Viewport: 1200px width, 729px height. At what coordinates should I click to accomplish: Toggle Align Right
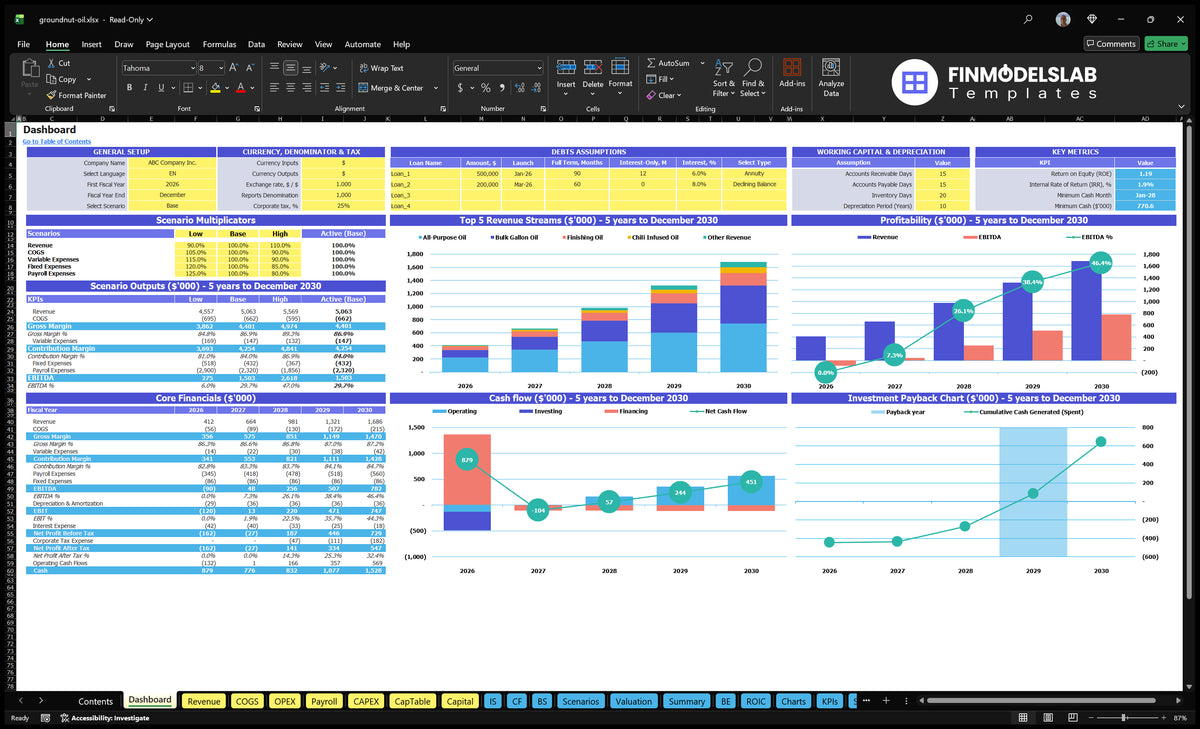click(x=307, y=88)
